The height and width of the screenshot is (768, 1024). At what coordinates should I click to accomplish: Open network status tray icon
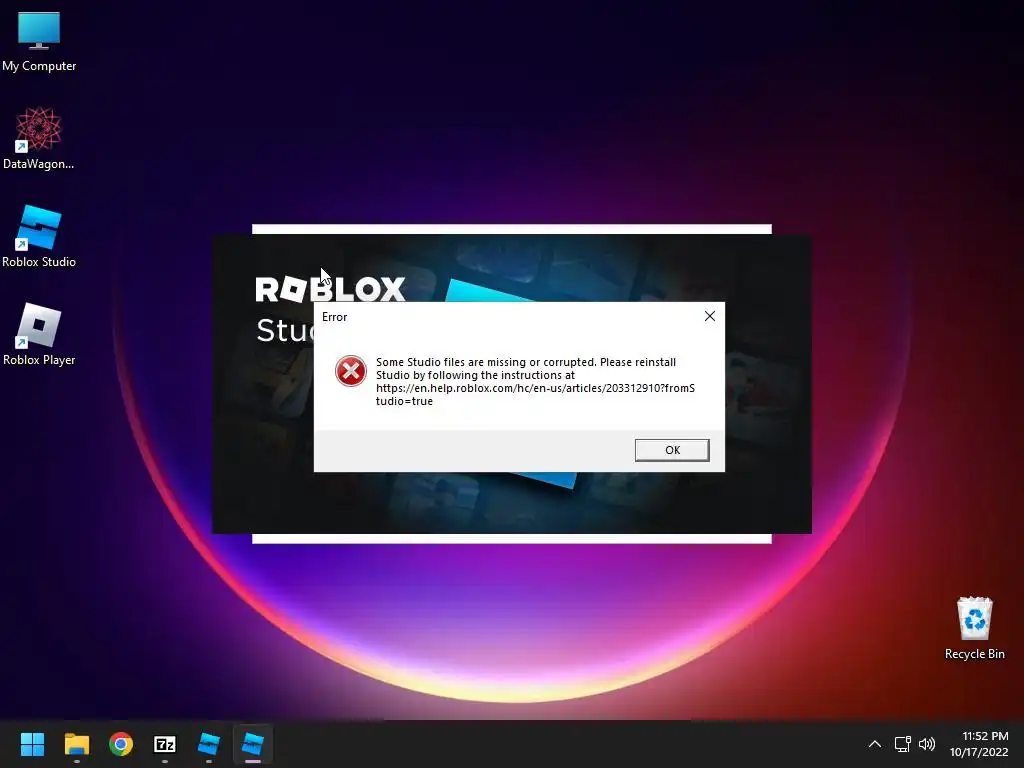[x=903, y=744]
